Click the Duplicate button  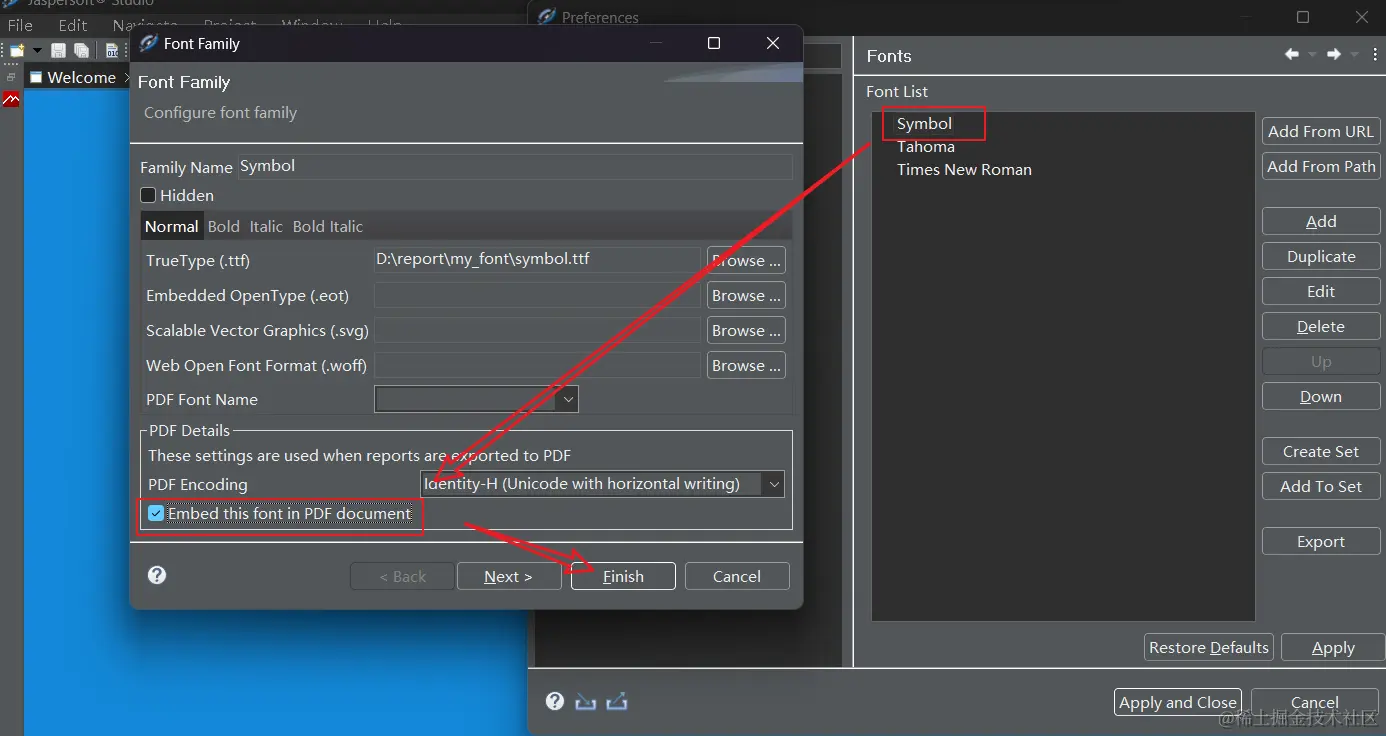1321,256
